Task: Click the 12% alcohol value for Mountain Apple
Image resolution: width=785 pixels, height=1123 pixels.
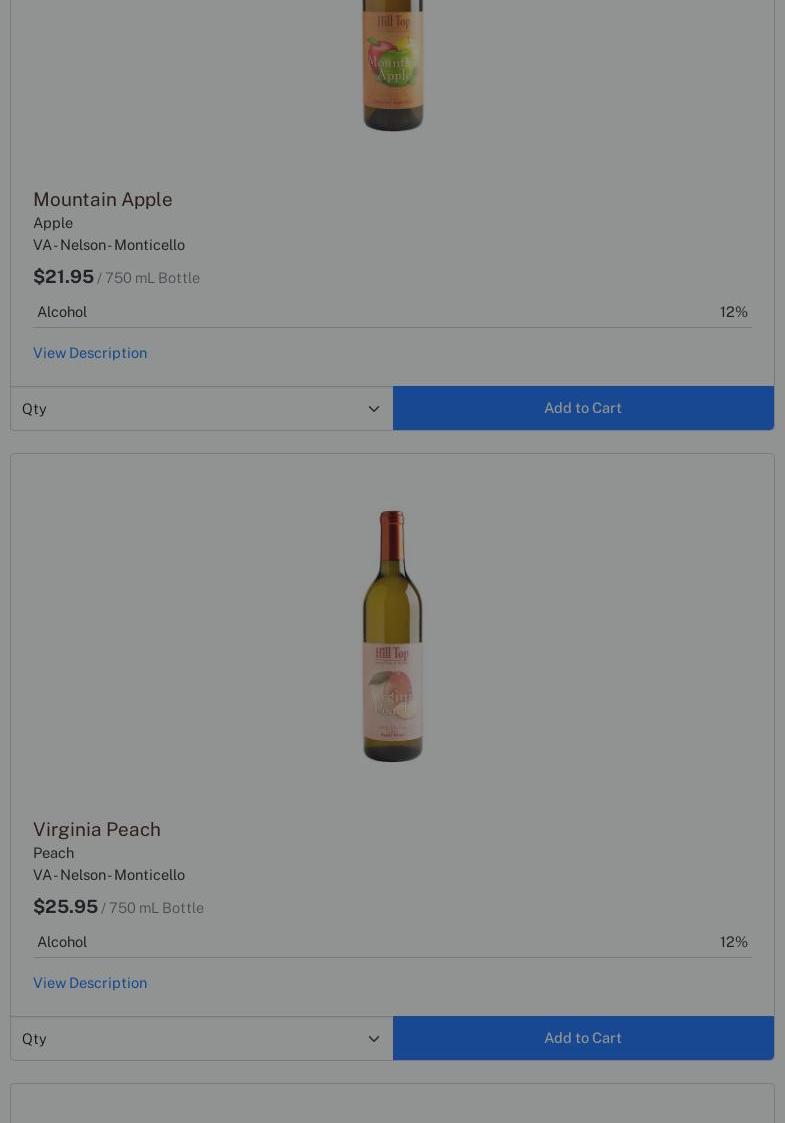Action: click(x=733, y=312)
